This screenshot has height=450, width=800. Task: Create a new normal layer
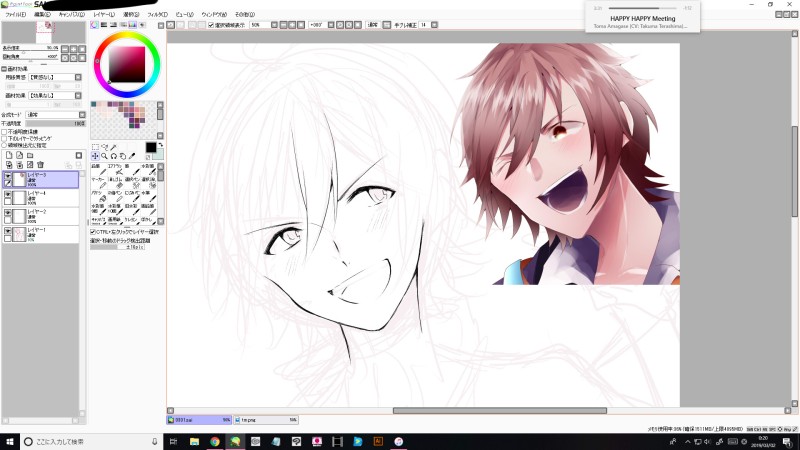click(x=9, y=155)
